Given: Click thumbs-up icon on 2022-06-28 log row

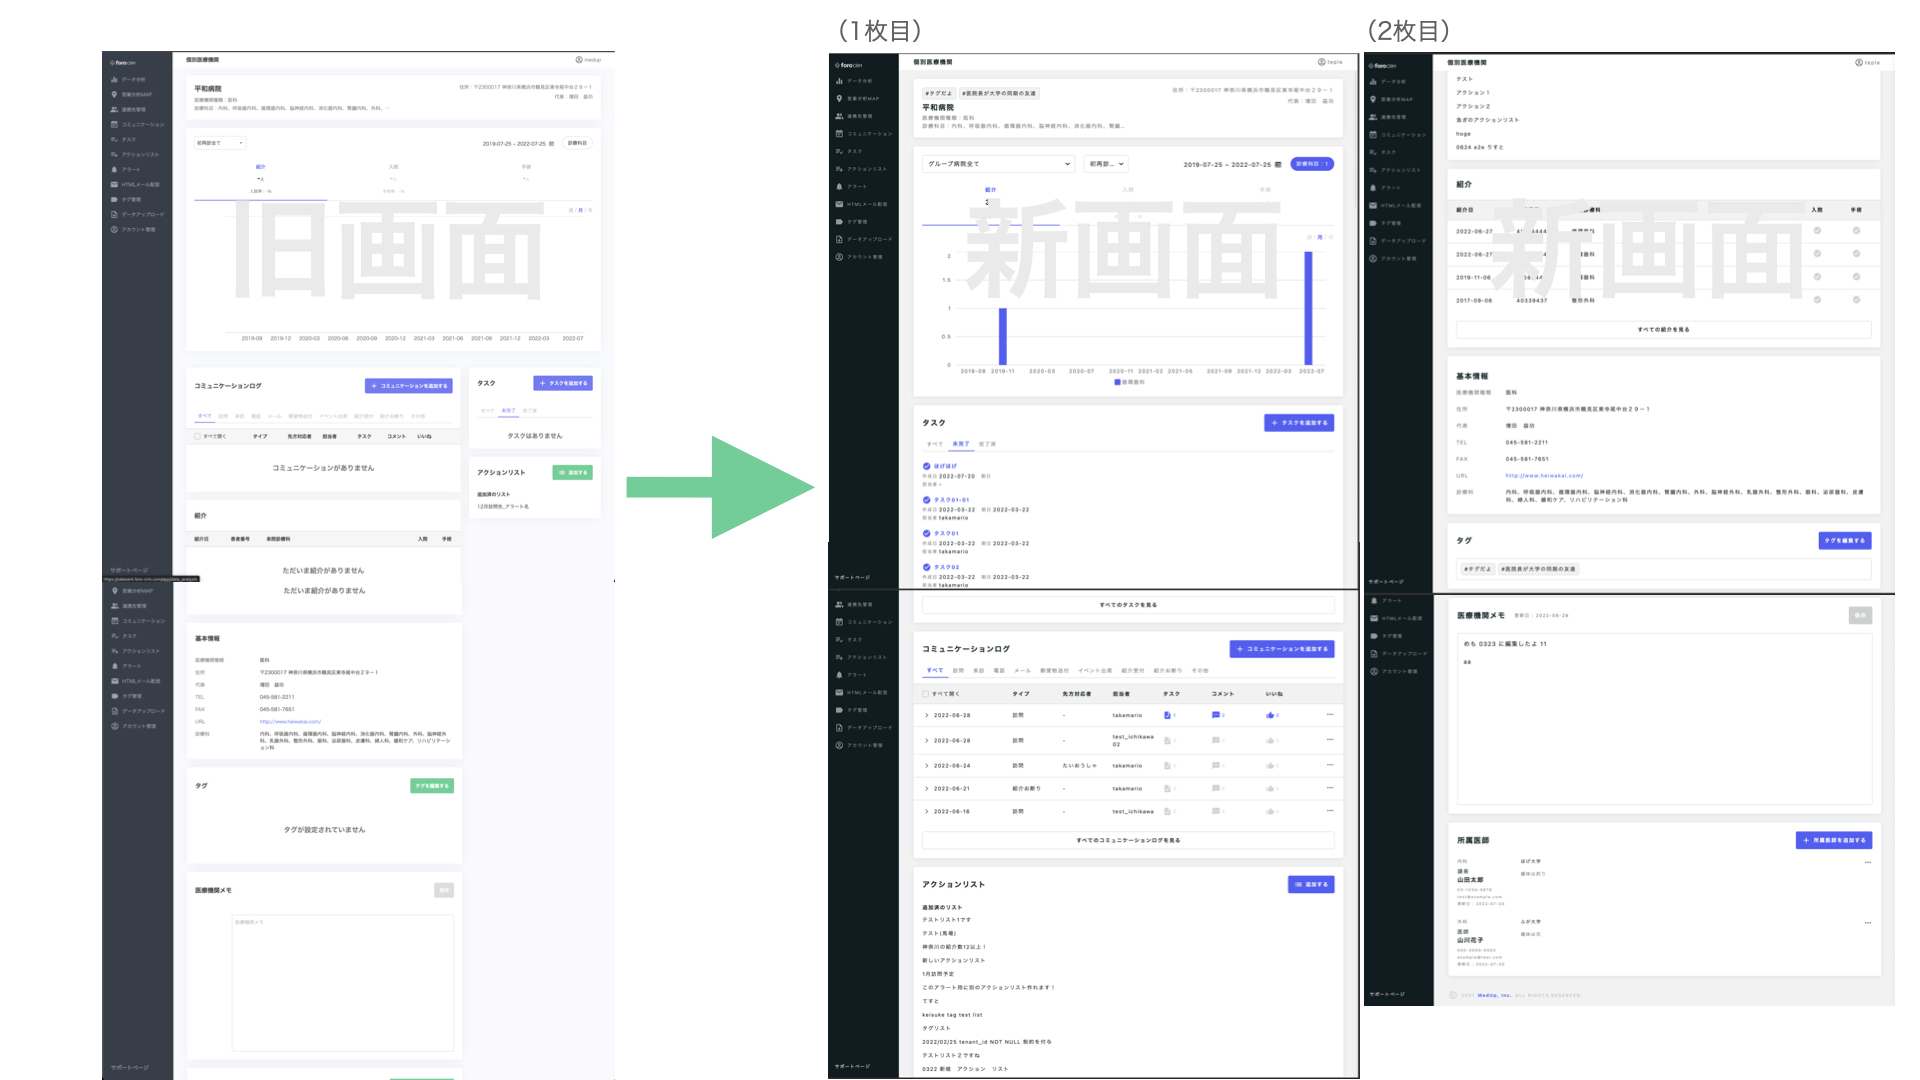Looking at the screenshot, I should coord(1270,715).
